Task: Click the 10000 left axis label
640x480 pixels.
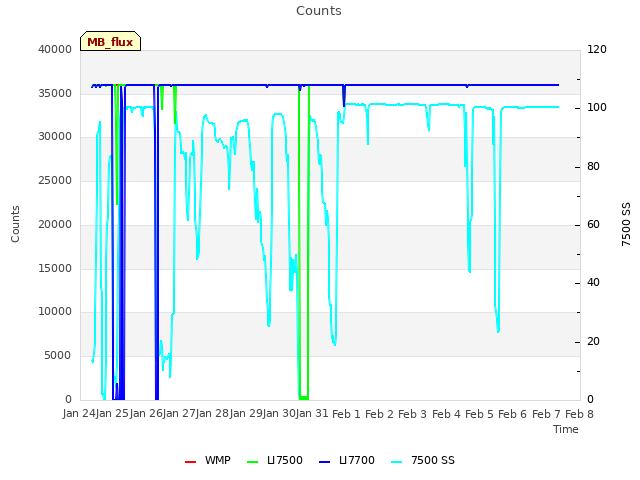Action: [x=55, y=311]
